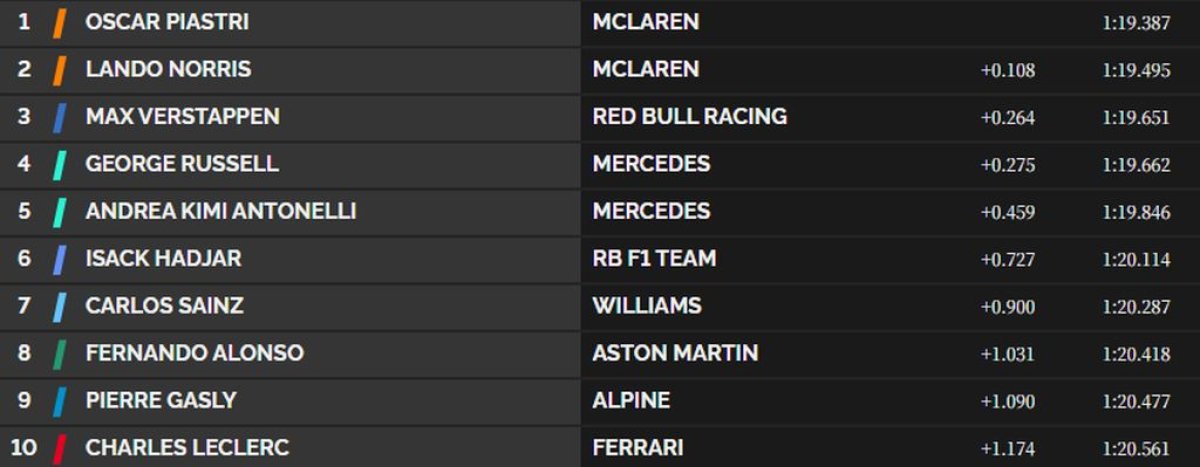Click the RB F1 Team label

coord(654,259)
